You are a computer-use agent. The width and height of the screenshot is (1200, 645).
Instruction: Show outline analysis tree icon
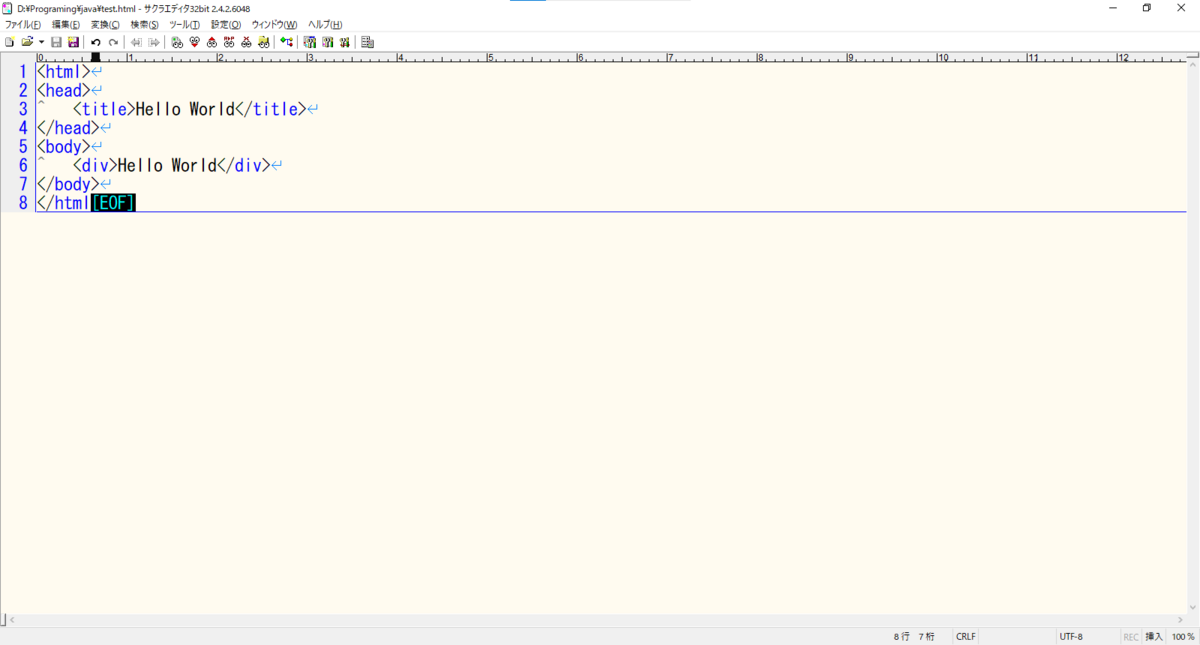[x=287, y=42]
